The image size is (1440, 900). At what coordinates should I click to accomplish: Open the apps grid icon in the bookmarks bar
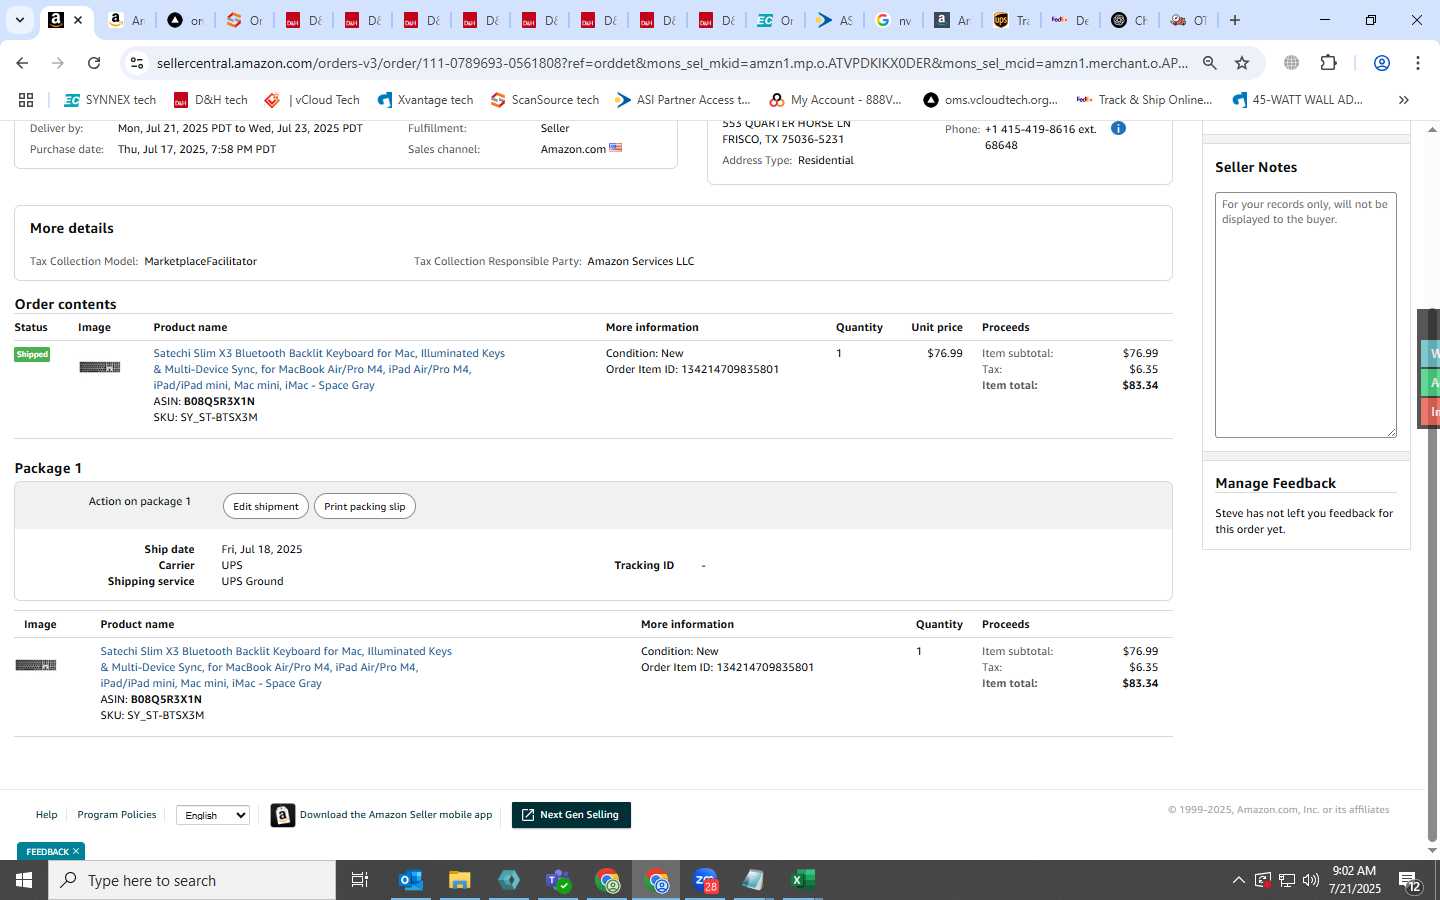coord(26,100)
